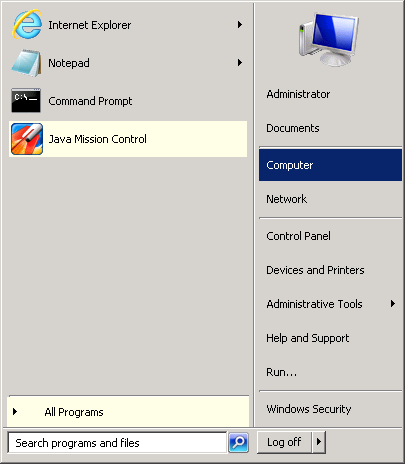Open the Java Mission Control icon

(27, 139)
